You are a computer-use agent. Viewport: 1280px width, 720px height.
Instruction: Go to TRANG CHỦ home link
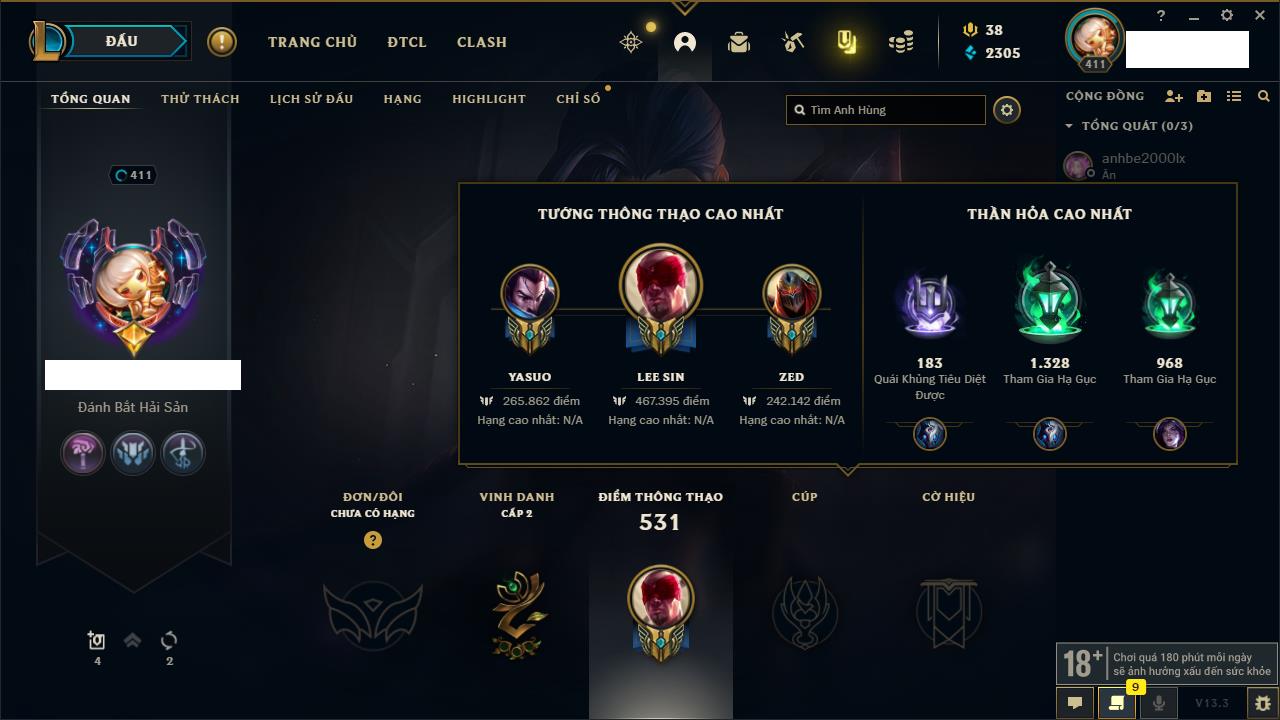312,42
